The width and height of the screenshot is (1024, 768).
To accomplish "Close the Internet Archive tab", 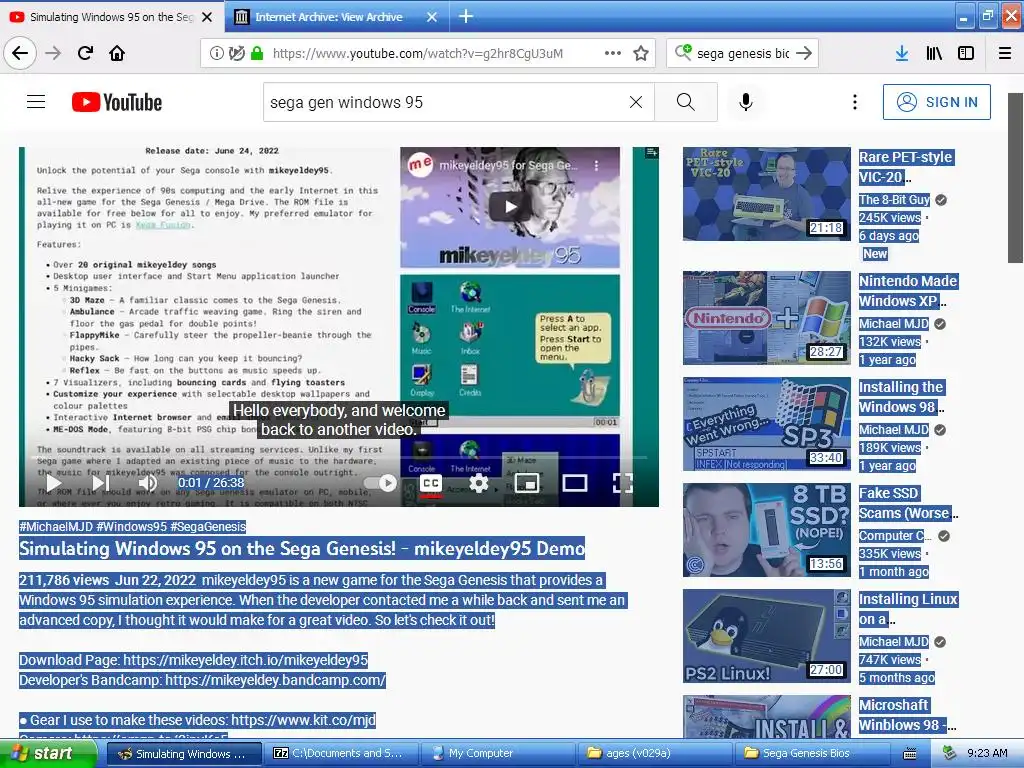I will click(432, 17).
